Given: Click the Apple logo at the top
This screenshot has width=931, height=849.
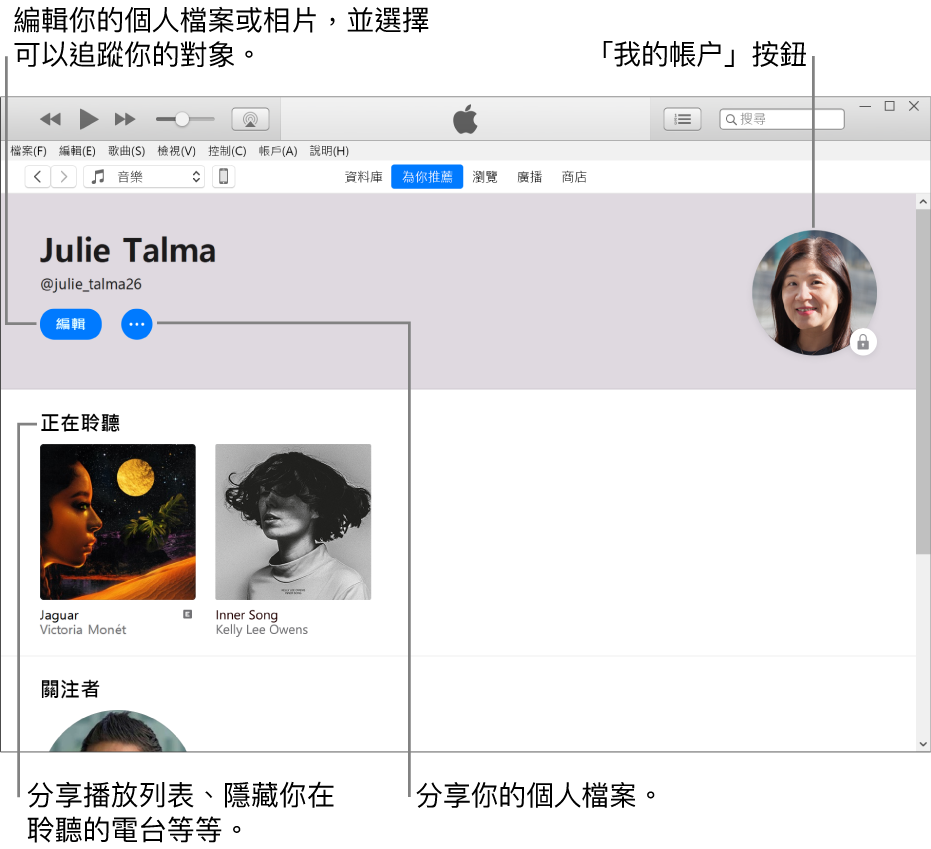Looking at the screenshot, I should pyautogui.click(x=465, y=118).
